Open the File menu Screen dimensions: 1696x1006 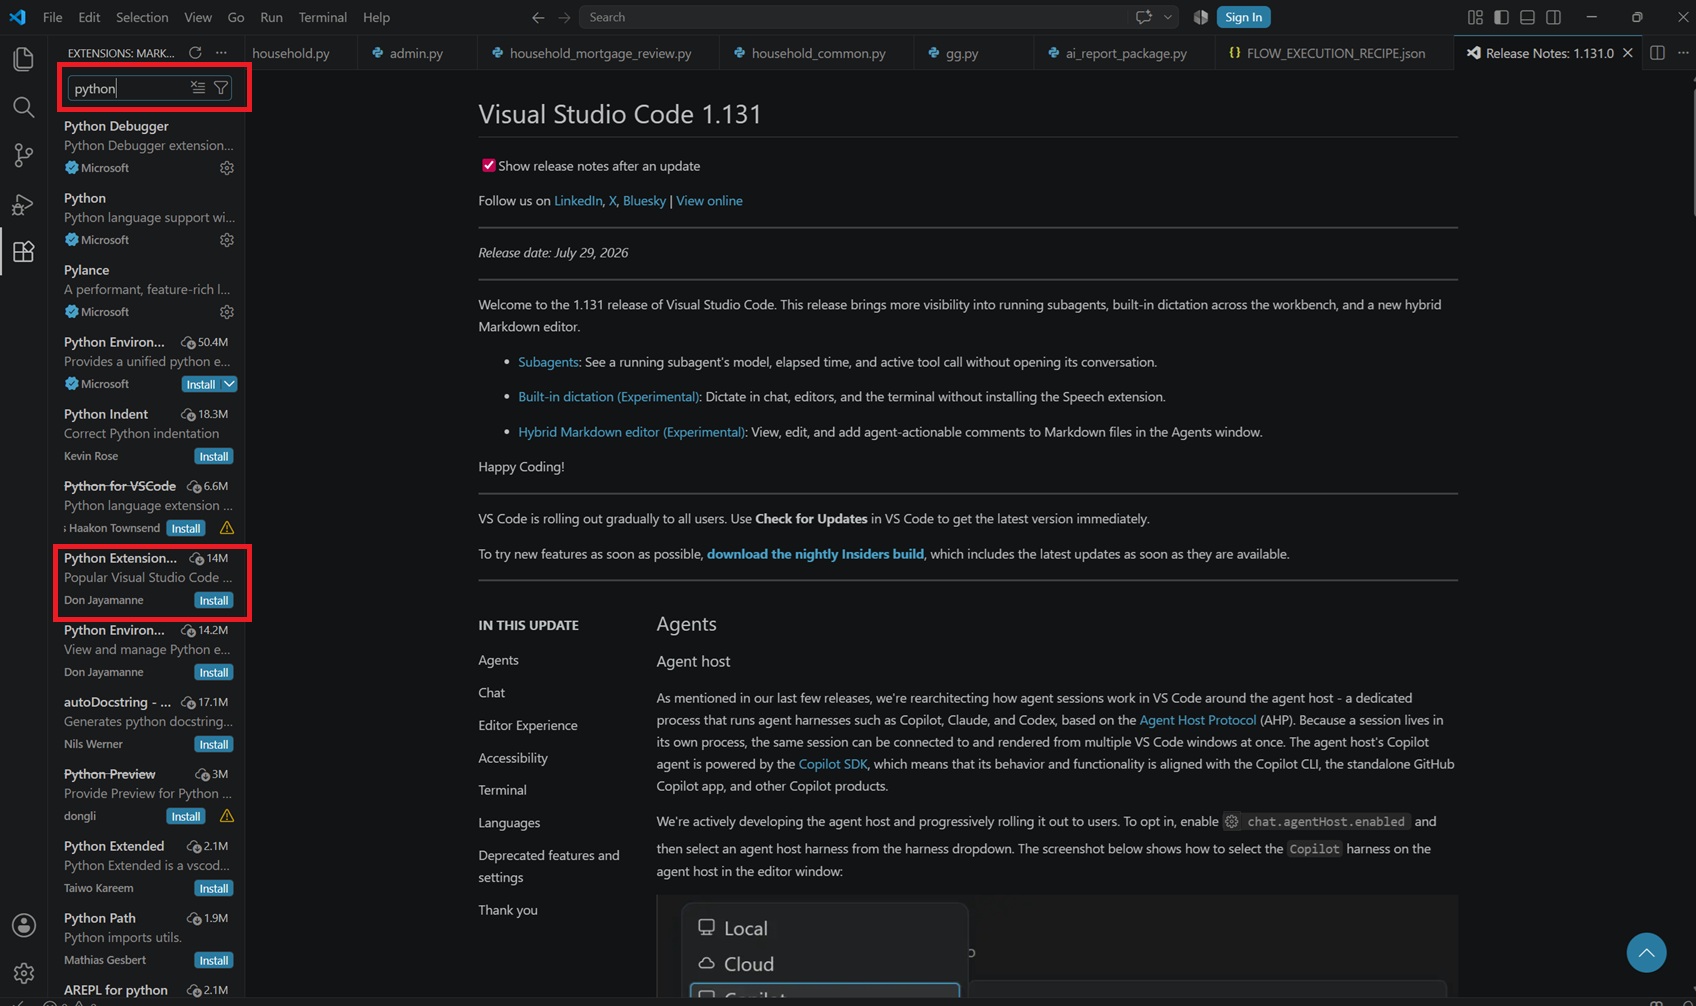53,17
